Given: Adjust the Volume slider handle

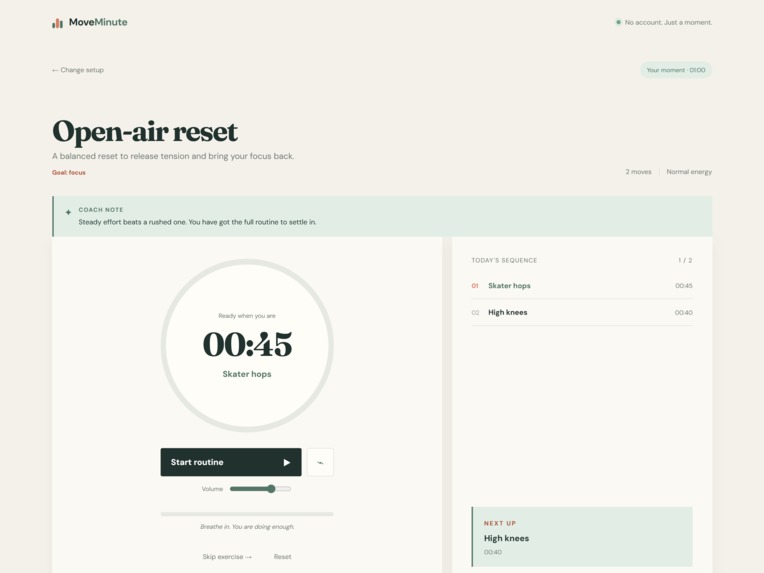Looking at the screenshot, I should (271, 489).
